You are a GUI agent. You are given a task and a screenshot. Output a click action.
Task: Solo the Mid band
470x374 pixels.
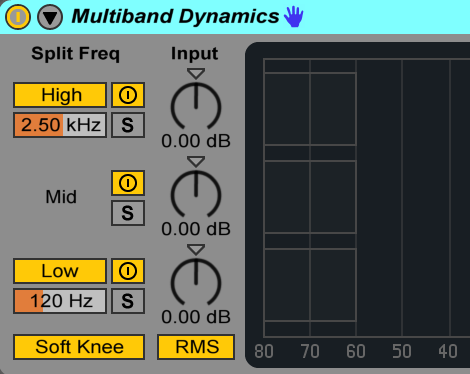coord(128,213)
